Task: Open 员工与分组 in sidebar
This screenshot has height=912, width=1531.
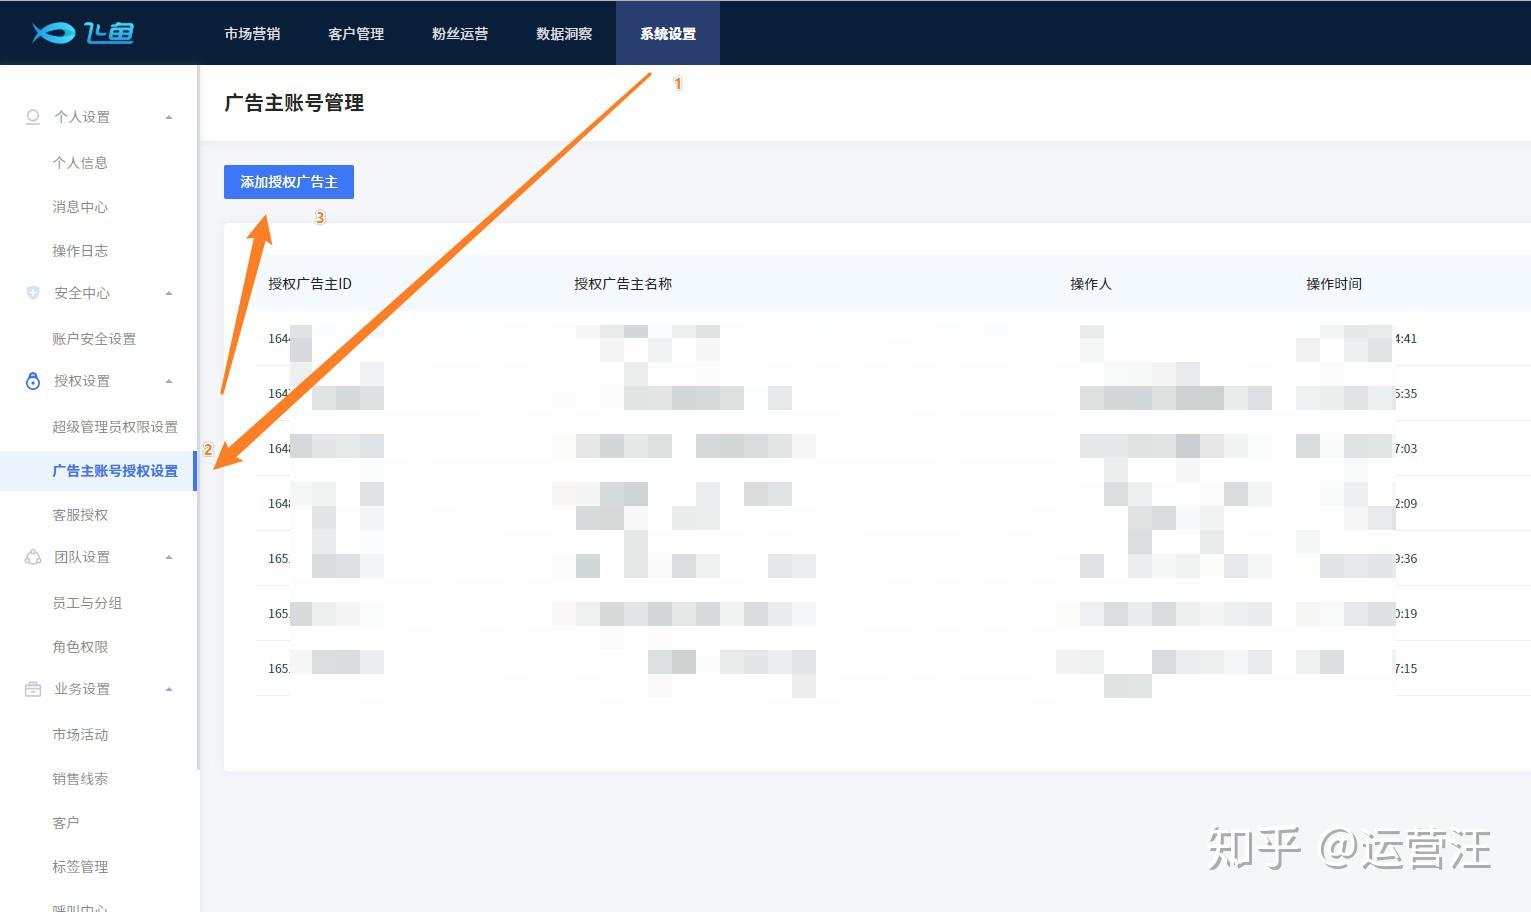Action: 87,603
